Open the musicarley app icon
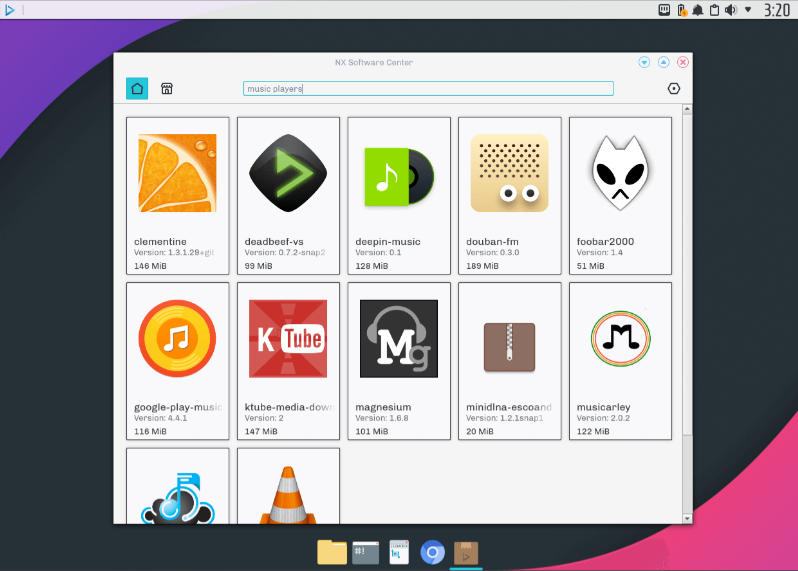 pos(620,338)
